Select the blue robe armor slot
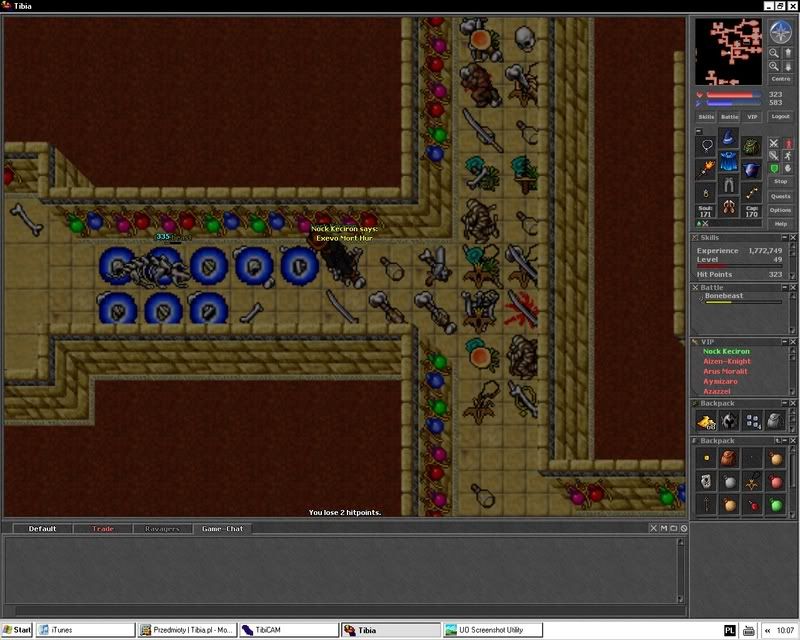Image resolution: width=800 pixels, height=640 pixels. [x=729, y=161]
